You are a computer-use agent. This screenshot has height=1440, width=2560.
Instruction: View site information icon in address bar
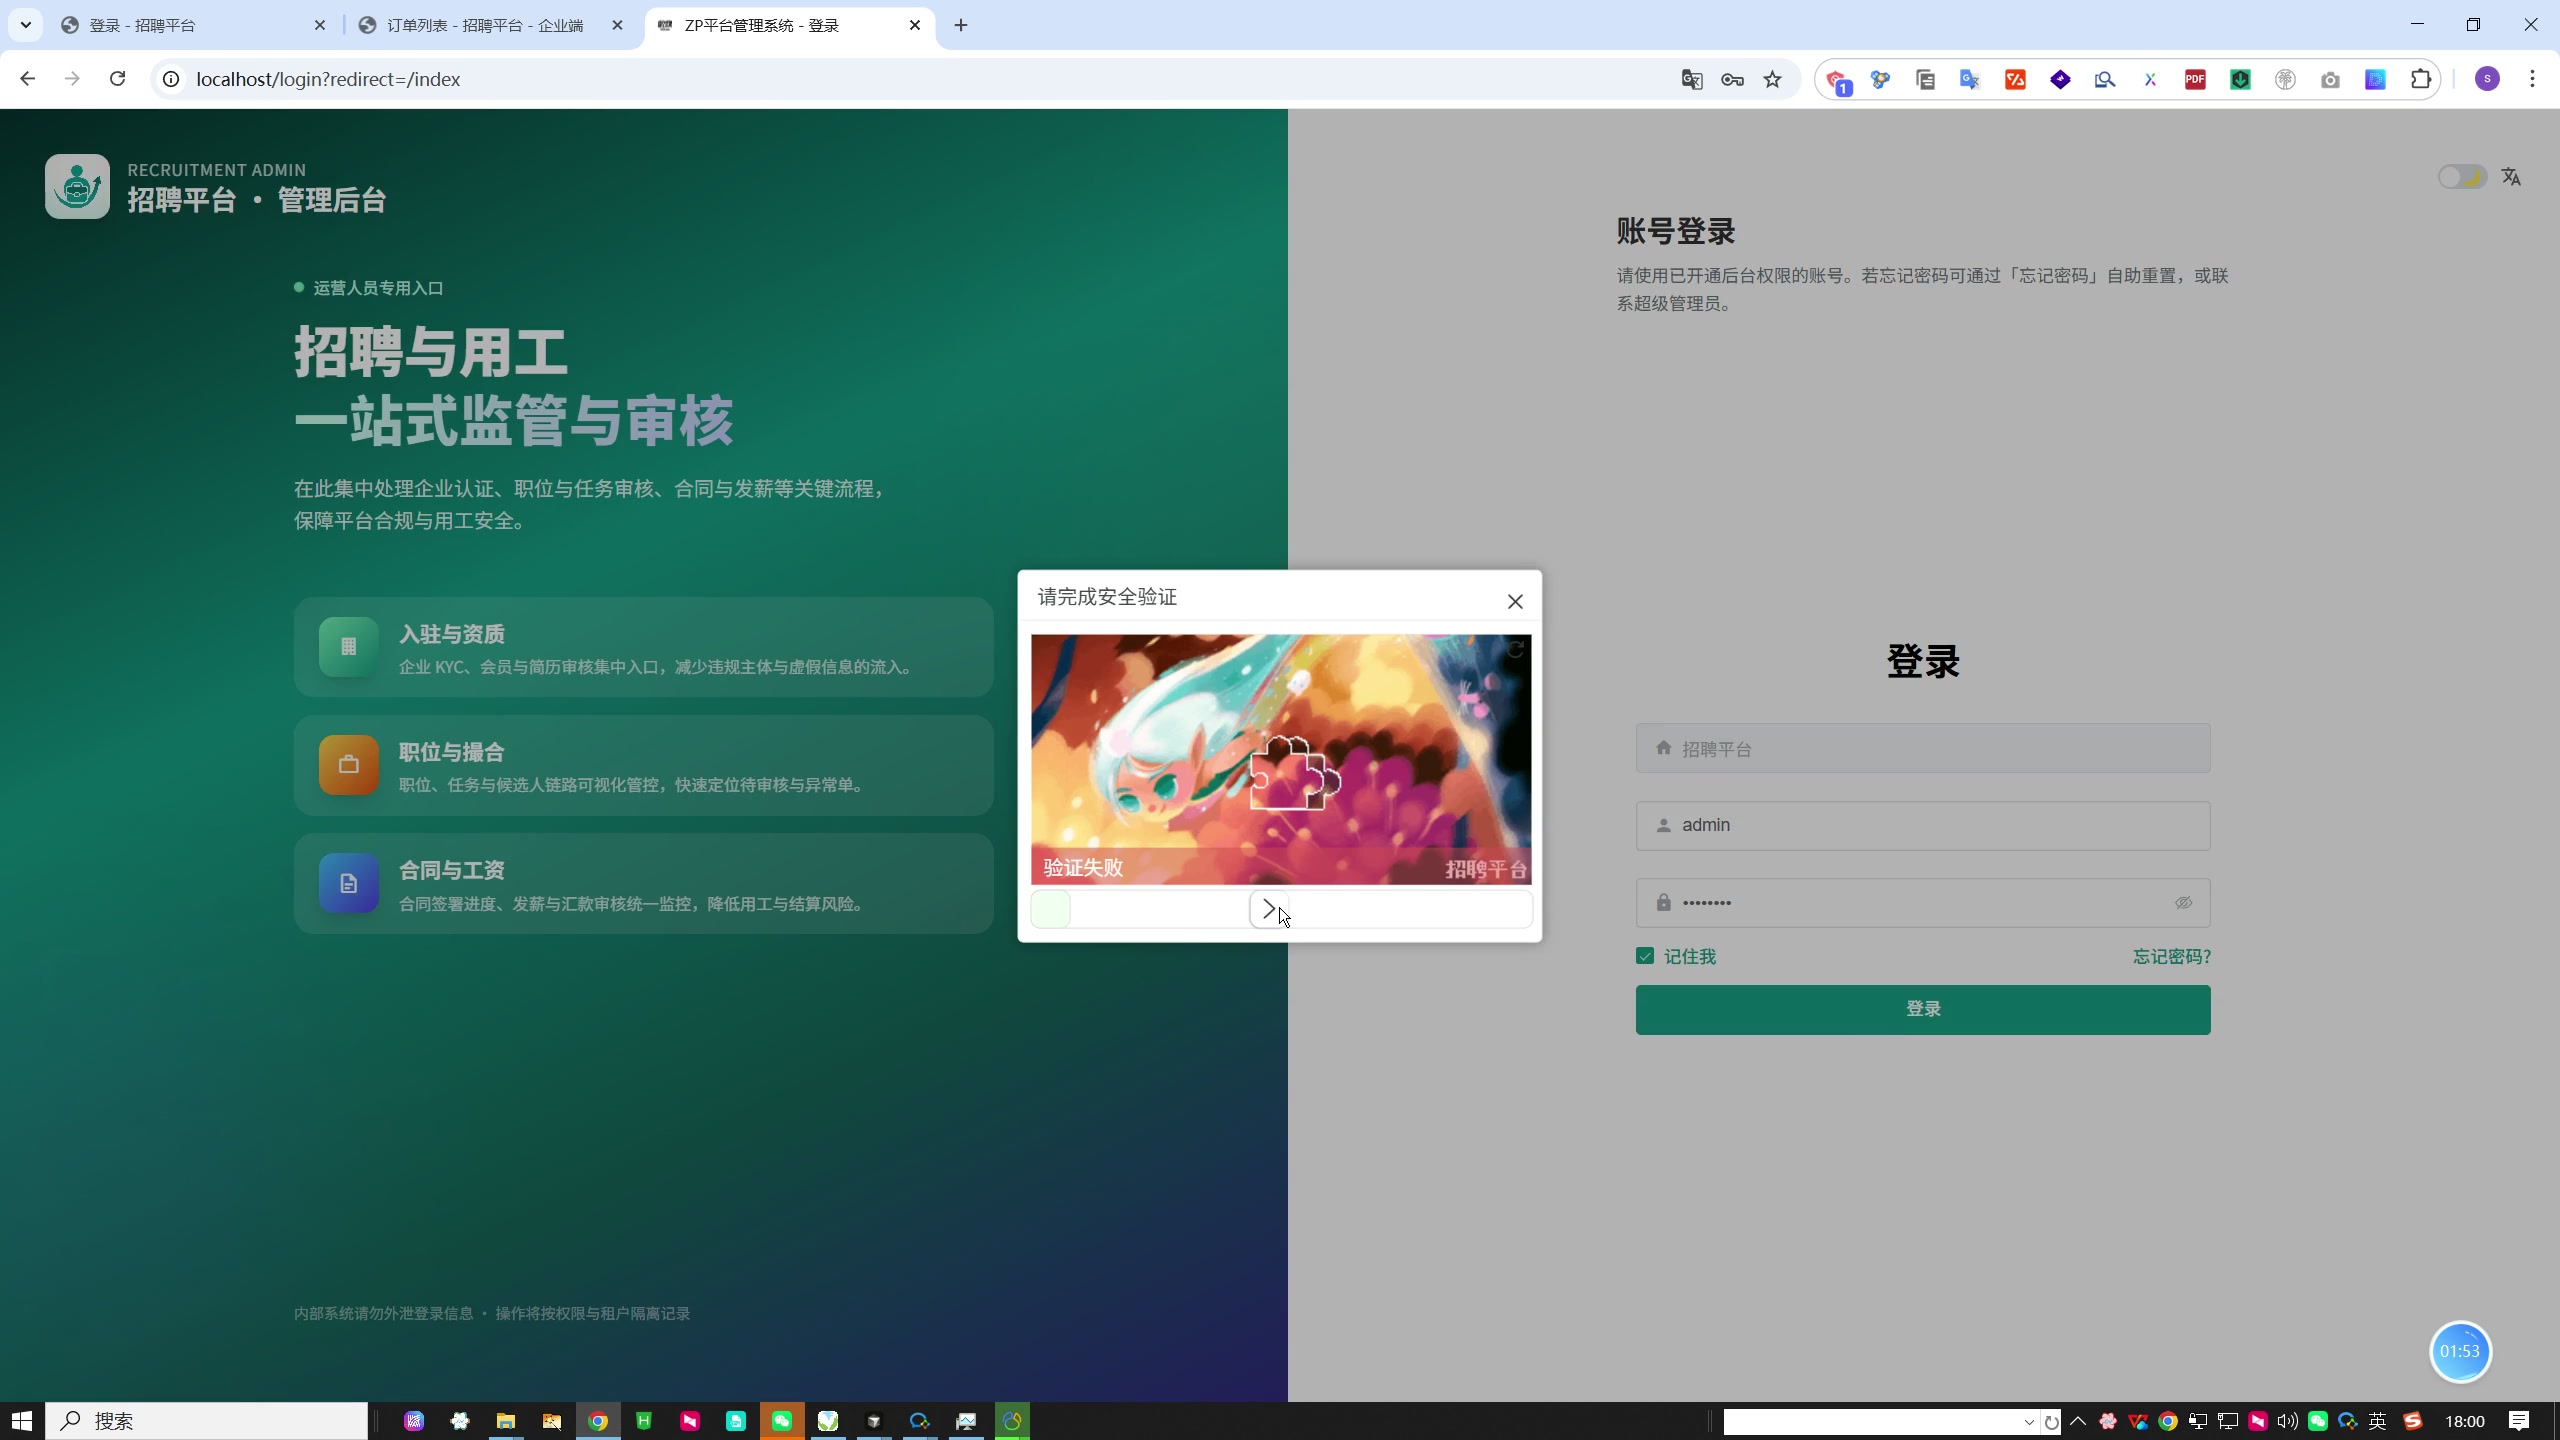[x=171, y=79]
